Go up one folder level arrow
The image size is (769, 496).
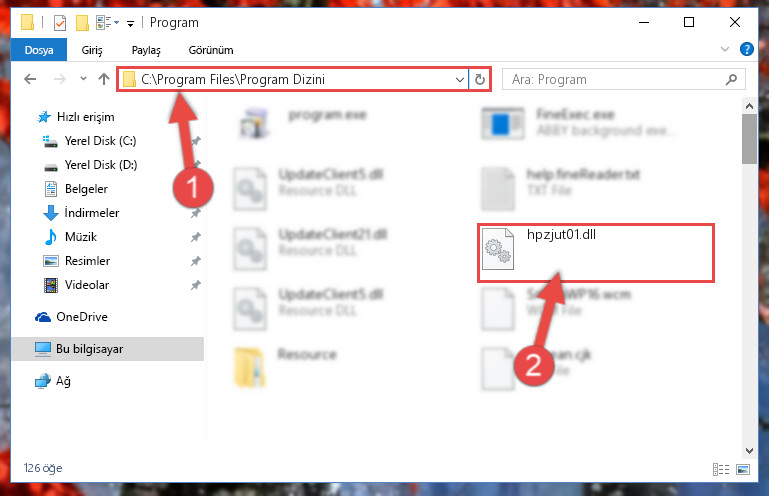tap(103, 79)
